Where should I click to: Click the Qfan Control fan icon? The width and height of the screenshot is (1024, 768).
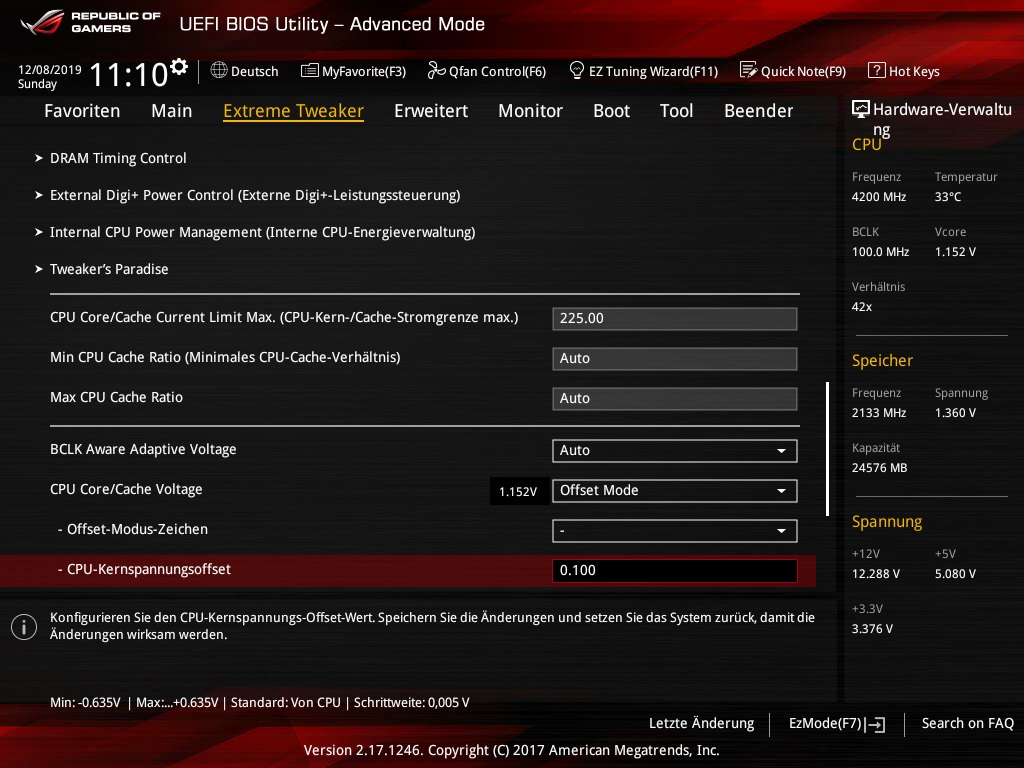tap(436, 70)
